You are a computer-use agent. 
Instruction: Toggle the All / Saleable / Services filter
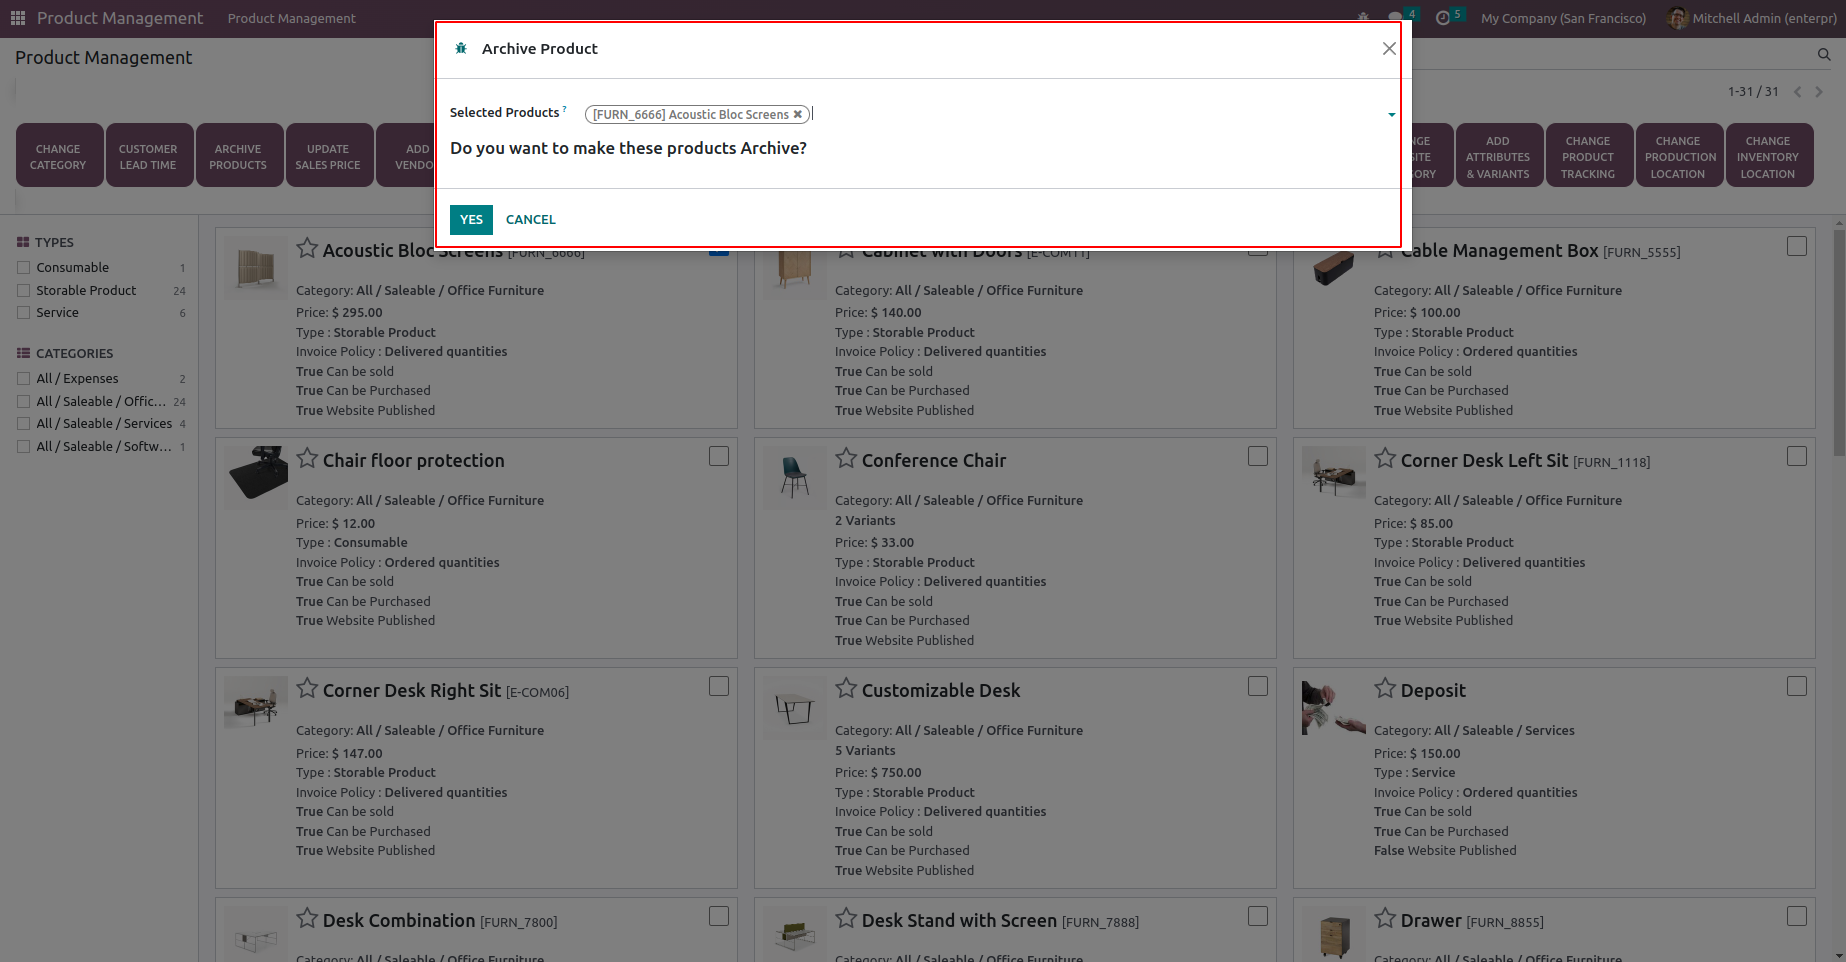tap(23, 423)
